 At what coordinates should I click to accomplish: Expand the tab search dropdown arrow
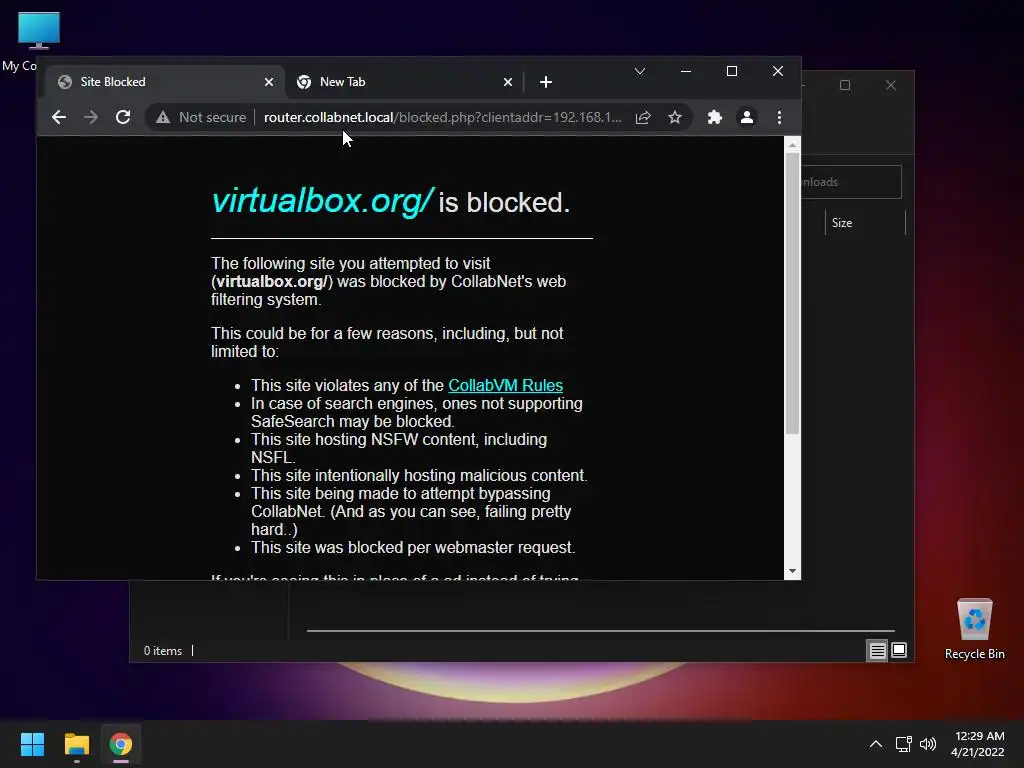pyautogui.click(x=640, y=71)
